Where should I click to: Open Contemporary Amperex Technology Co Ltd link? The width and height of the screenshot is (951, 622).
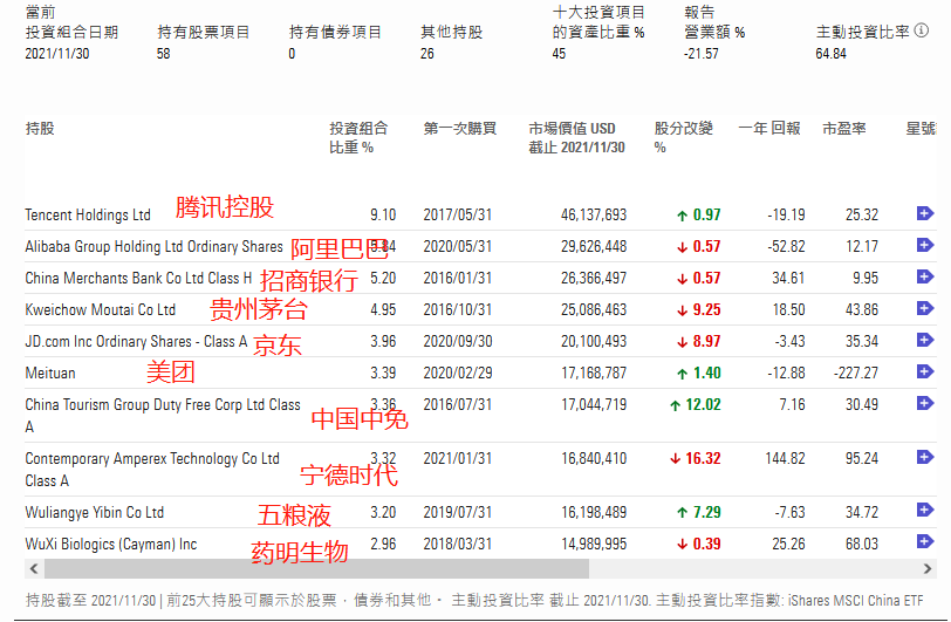click(152, 469)
